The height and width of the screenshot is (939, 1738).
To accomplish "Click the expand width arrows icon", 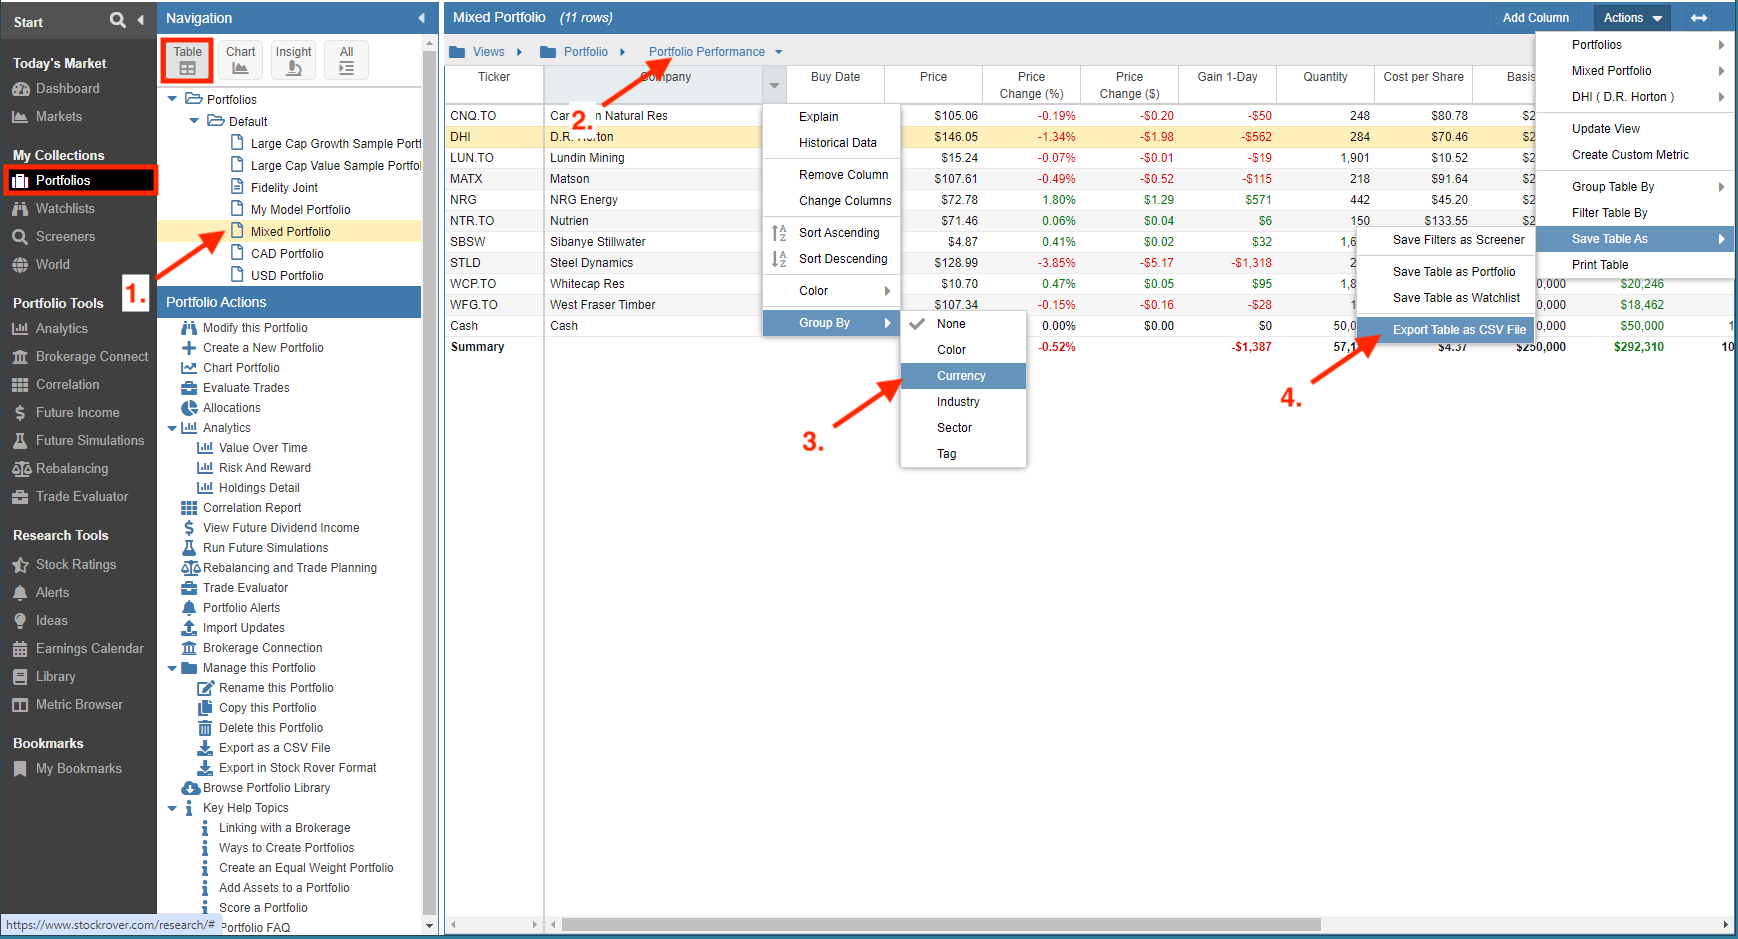I will [x=1699, y=18].
